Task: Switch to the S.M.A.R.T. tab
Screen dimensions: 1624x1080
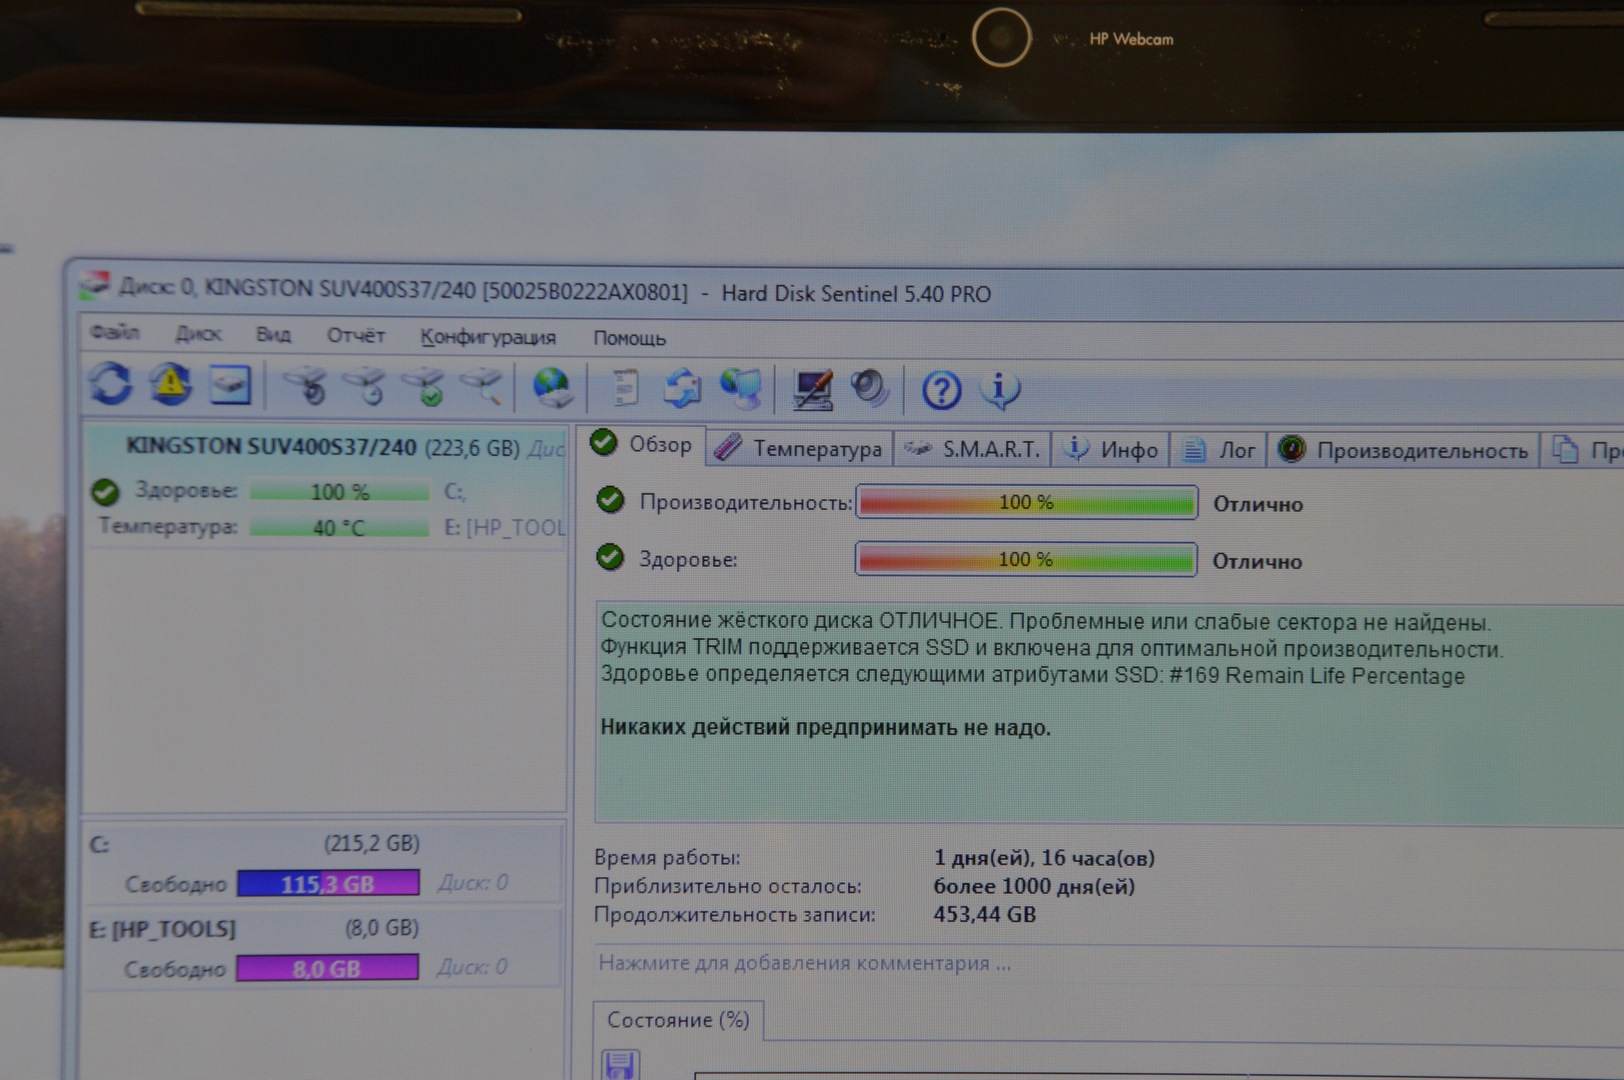Action: (x=974, y=450)
